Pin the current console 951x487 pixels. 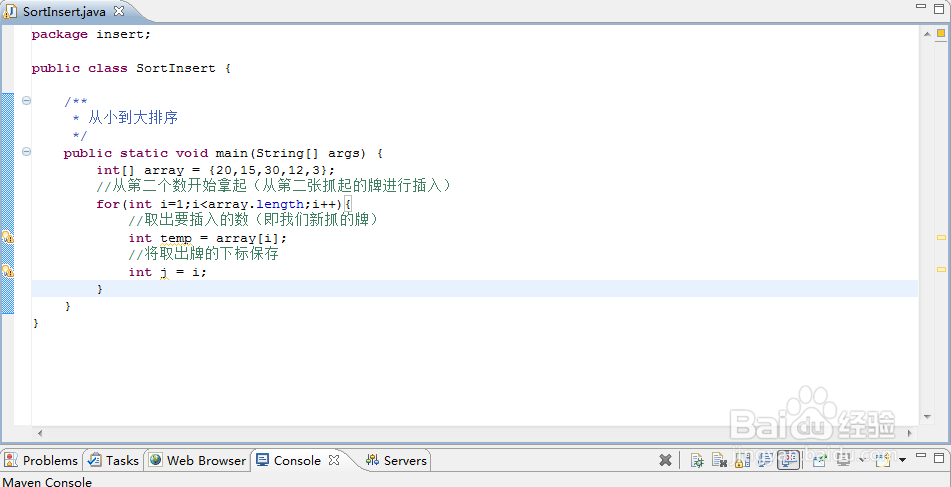(x=820, y=460)
